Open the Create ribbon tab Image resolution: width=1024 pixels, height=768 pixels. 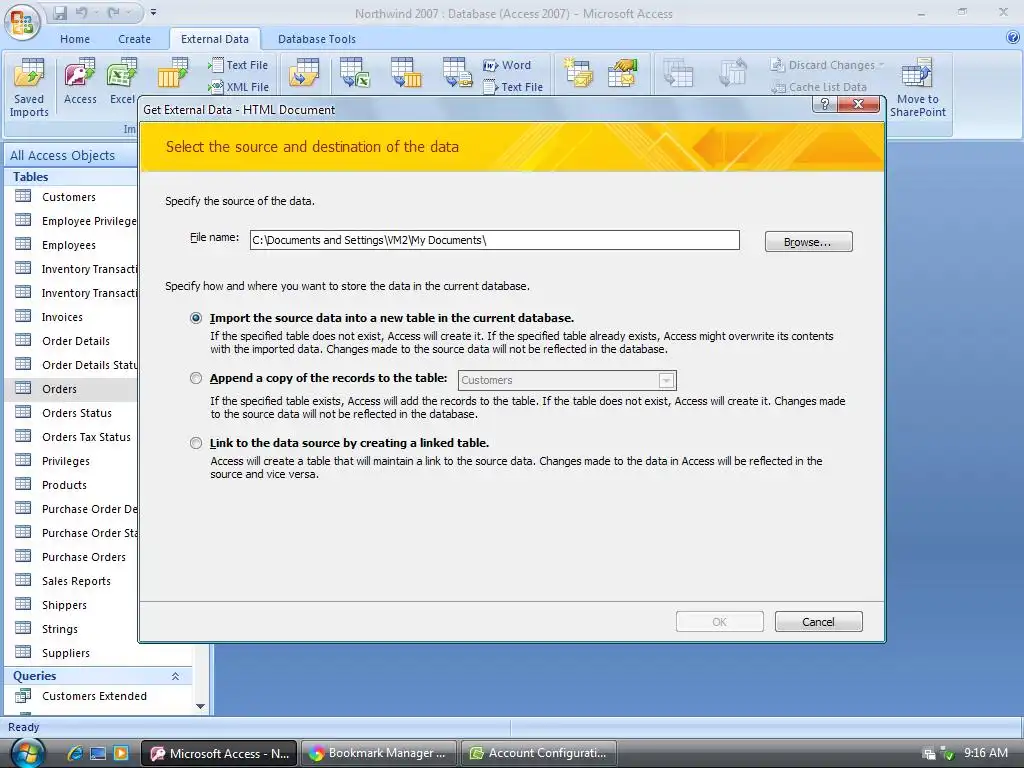tap(135, 39)
